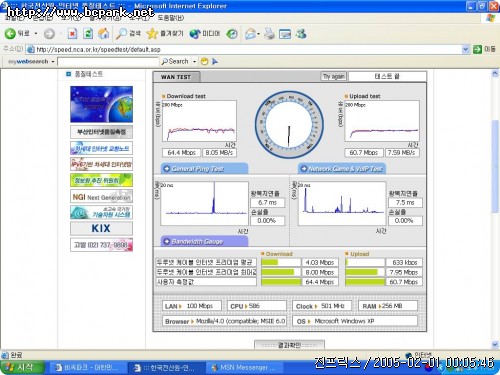Click the address bar URL field
Screen dimensions: 500x375
coord(248,49)
